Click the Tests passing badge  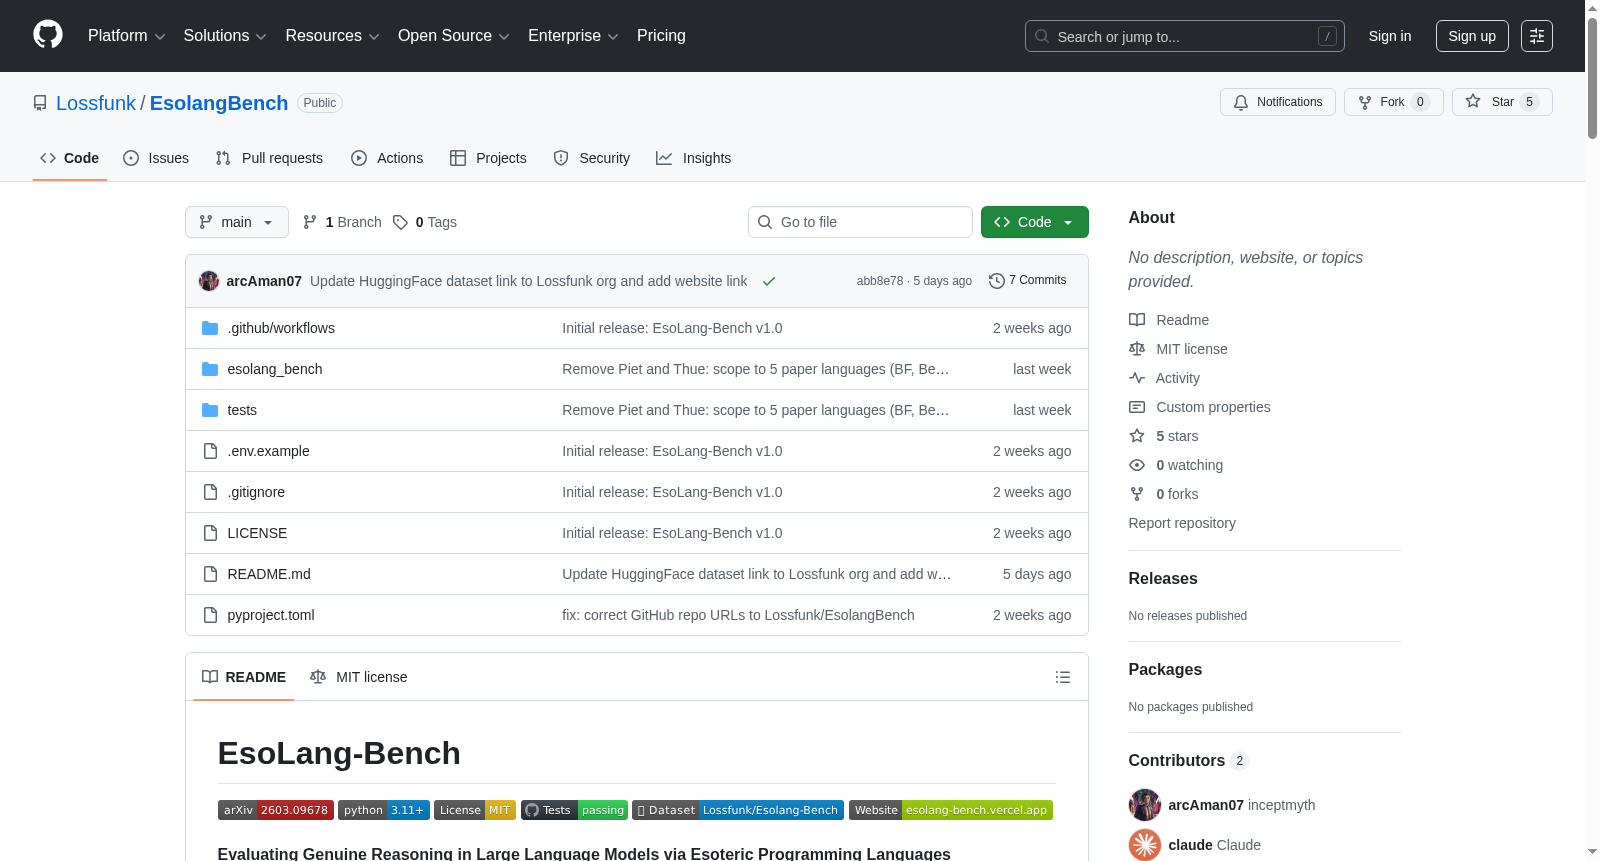tap(574, 810)
